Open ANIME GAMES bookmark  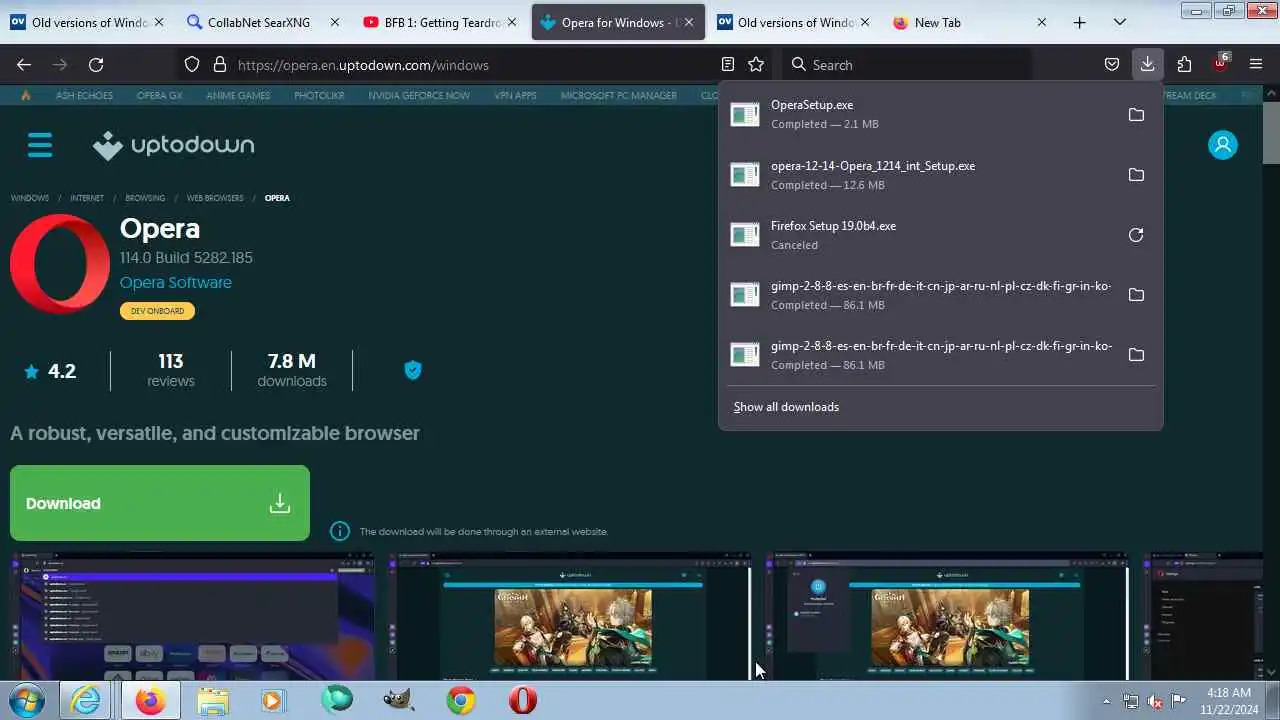click(x=238, y=95)
